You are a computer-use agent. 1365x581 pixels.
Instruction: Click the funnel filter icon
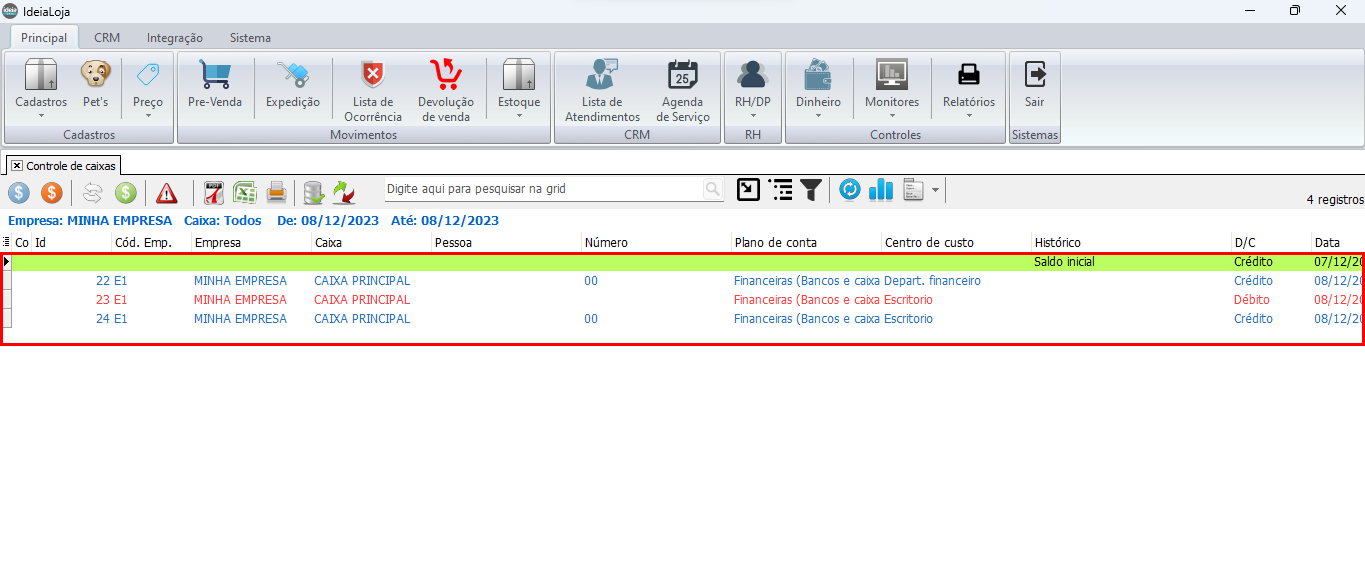tap(811, 189)
